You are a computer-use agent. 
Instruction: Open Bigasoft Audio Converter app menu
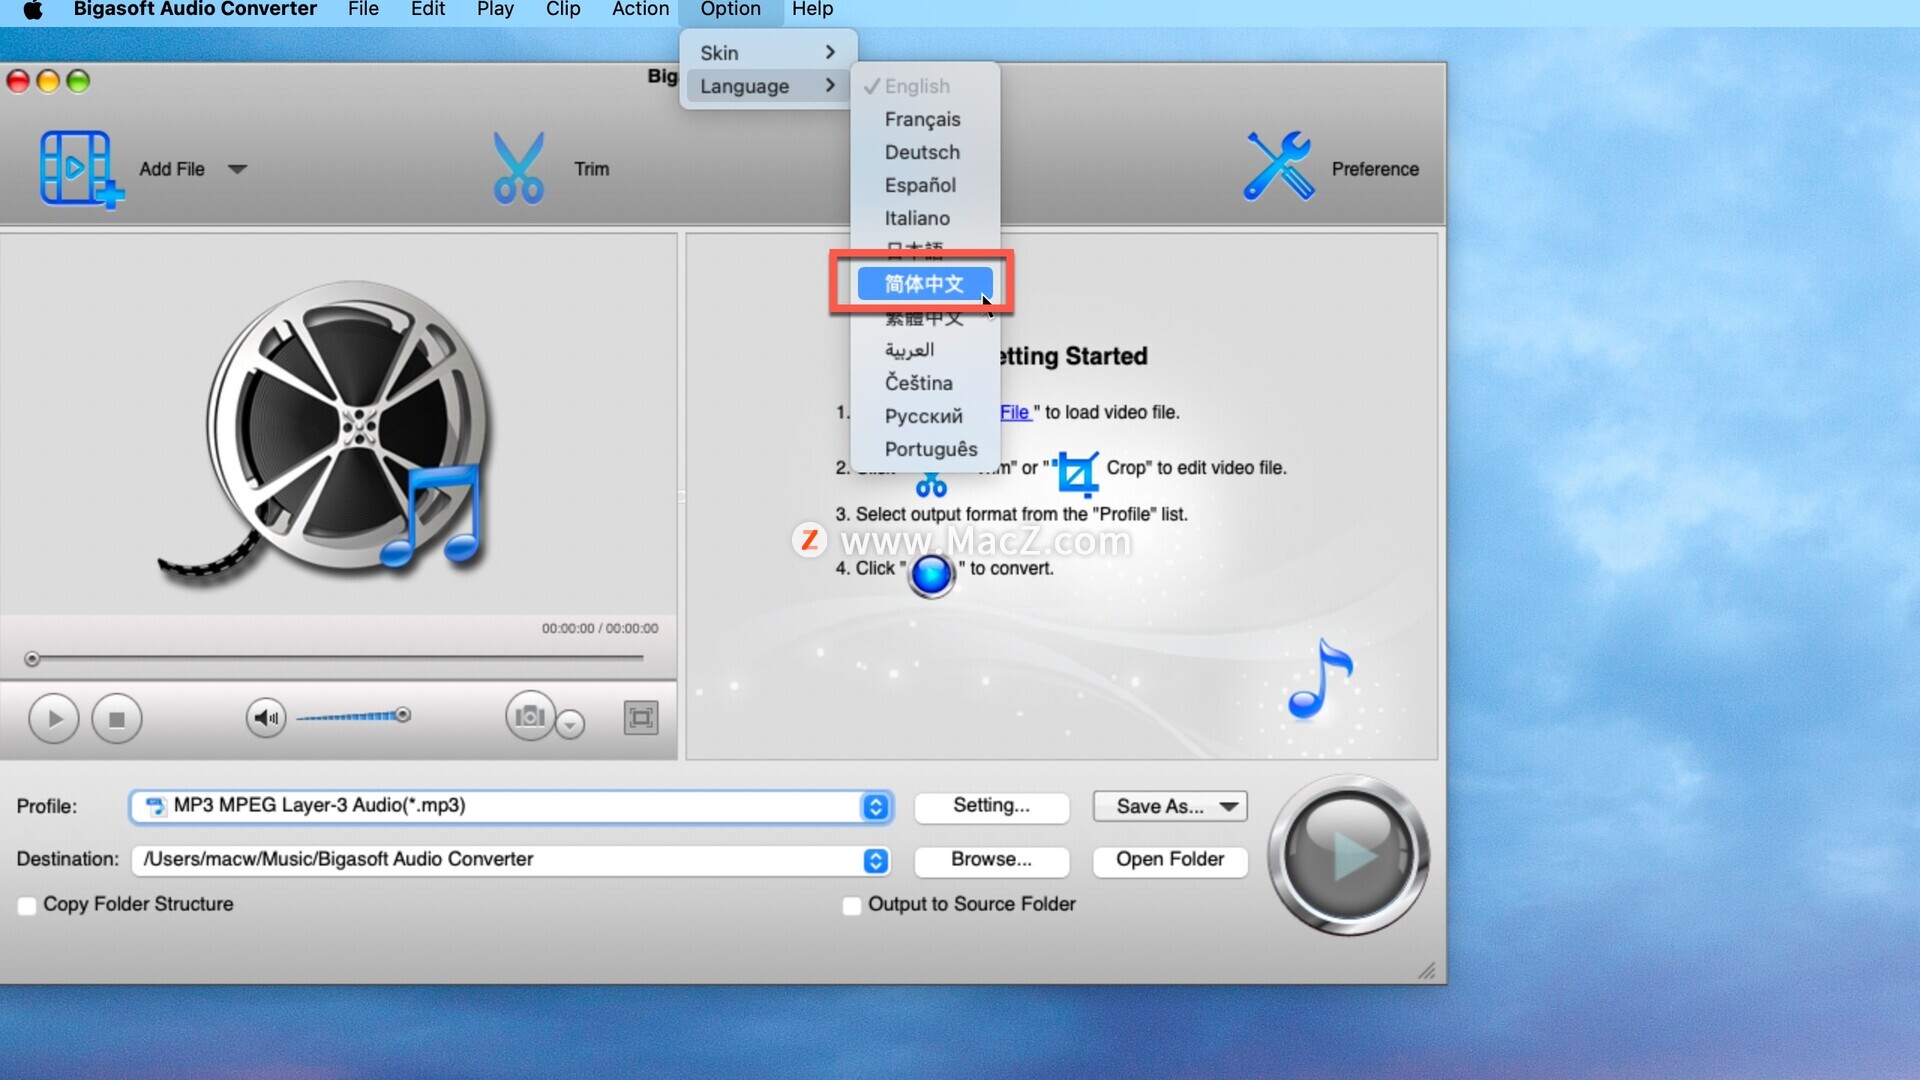tap(195, 10)
